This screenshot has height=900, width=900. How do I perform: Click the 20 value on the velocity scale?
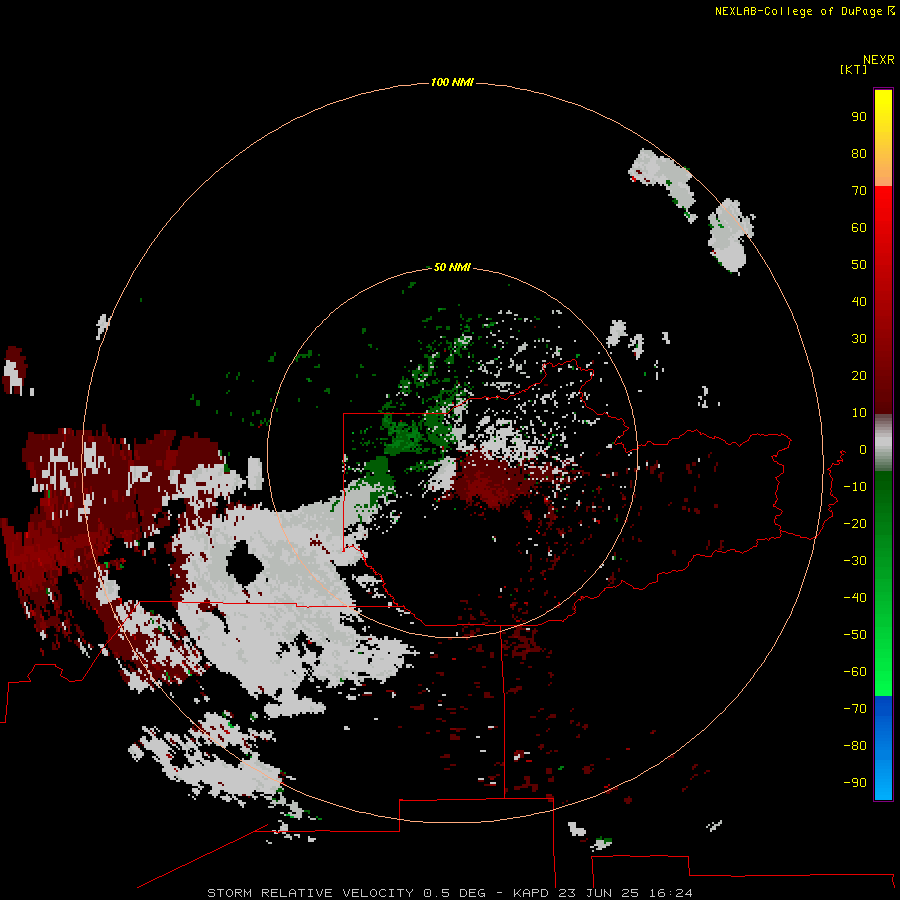(859, 375)
